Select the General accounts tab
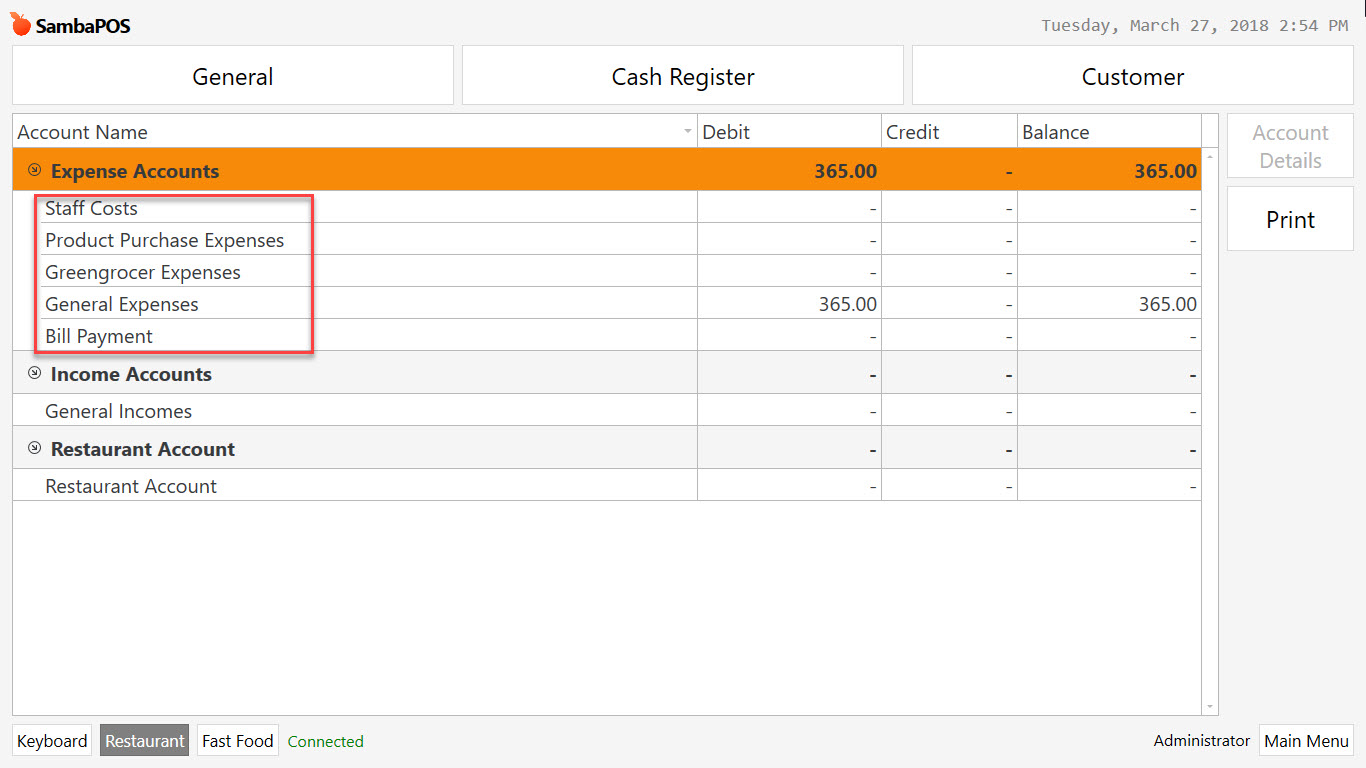 232,75
